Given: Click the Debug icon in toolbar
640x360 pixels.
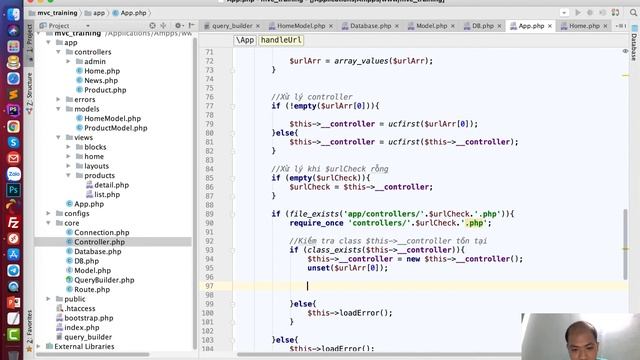Looking at the screenshot, I should (590, 13).
